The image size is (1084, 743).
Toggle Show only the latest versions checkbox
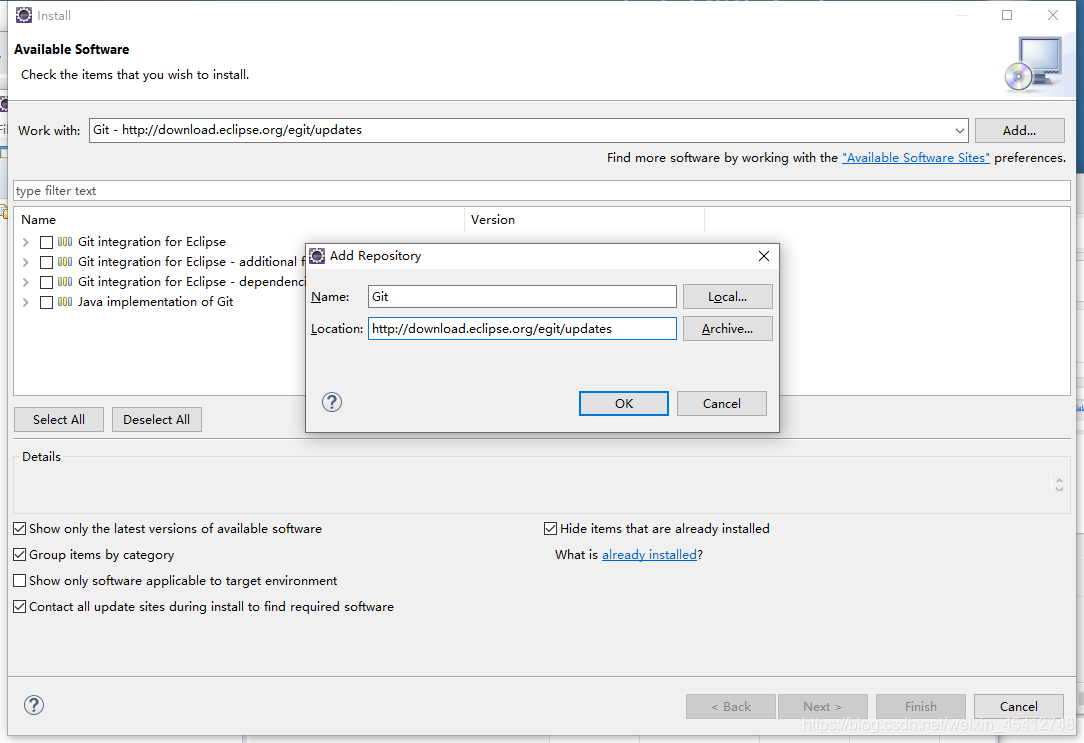[x=20, y=529]
